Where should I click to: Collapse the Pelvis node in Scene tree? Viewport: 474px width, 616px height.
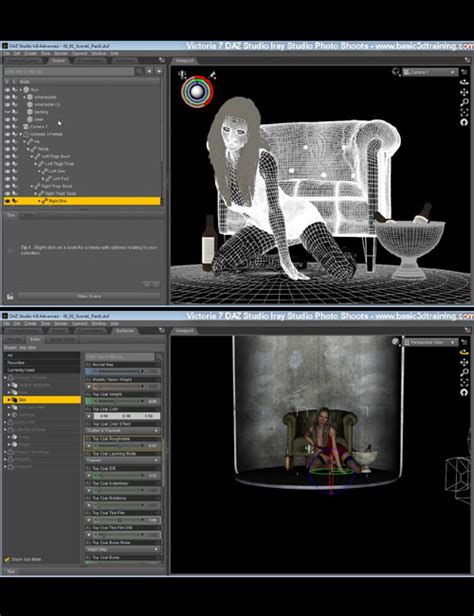click(x=28, y=149)
